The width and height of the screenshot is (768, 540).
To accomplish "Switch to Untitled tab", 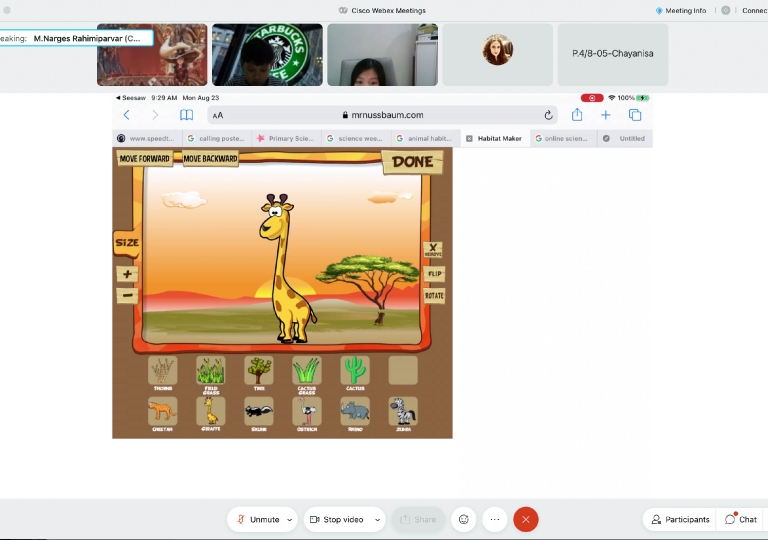I will point(625,139).
